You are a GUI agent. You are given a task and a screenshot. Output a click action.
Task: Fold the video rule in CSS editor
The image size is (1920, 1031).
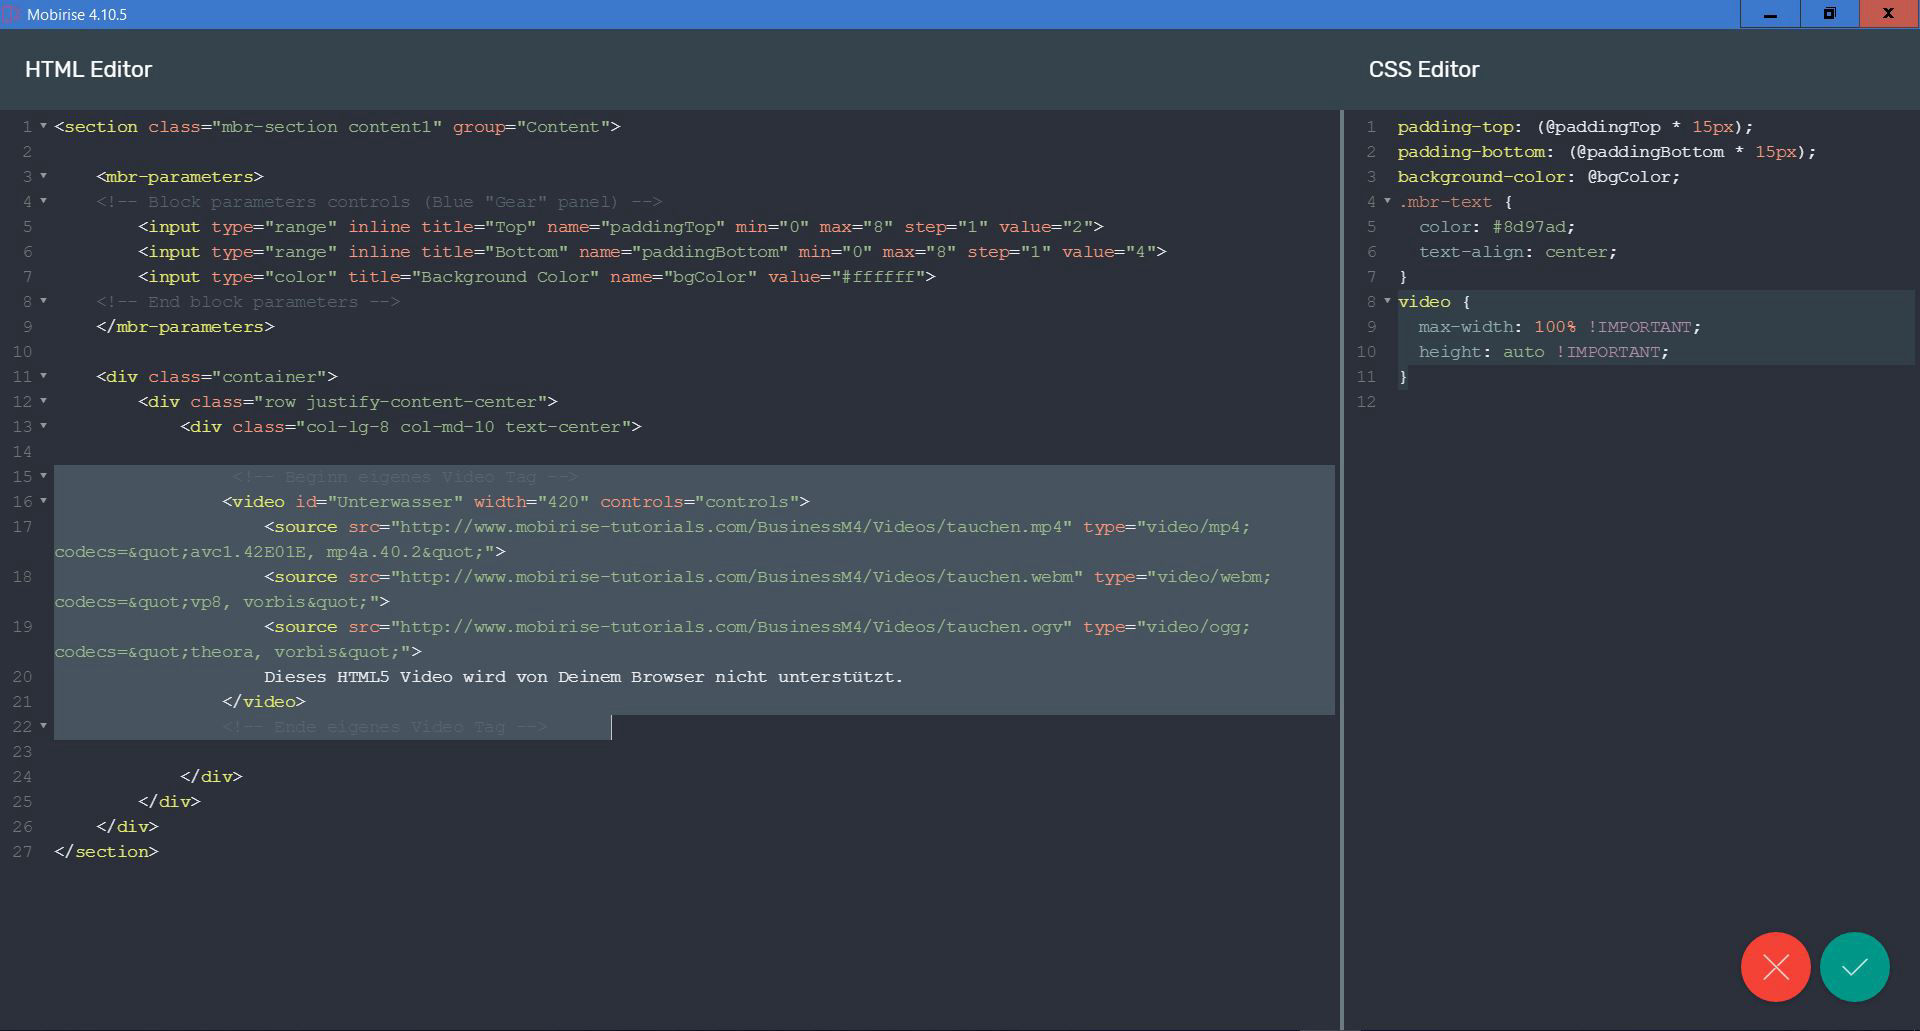point(1387,301)
